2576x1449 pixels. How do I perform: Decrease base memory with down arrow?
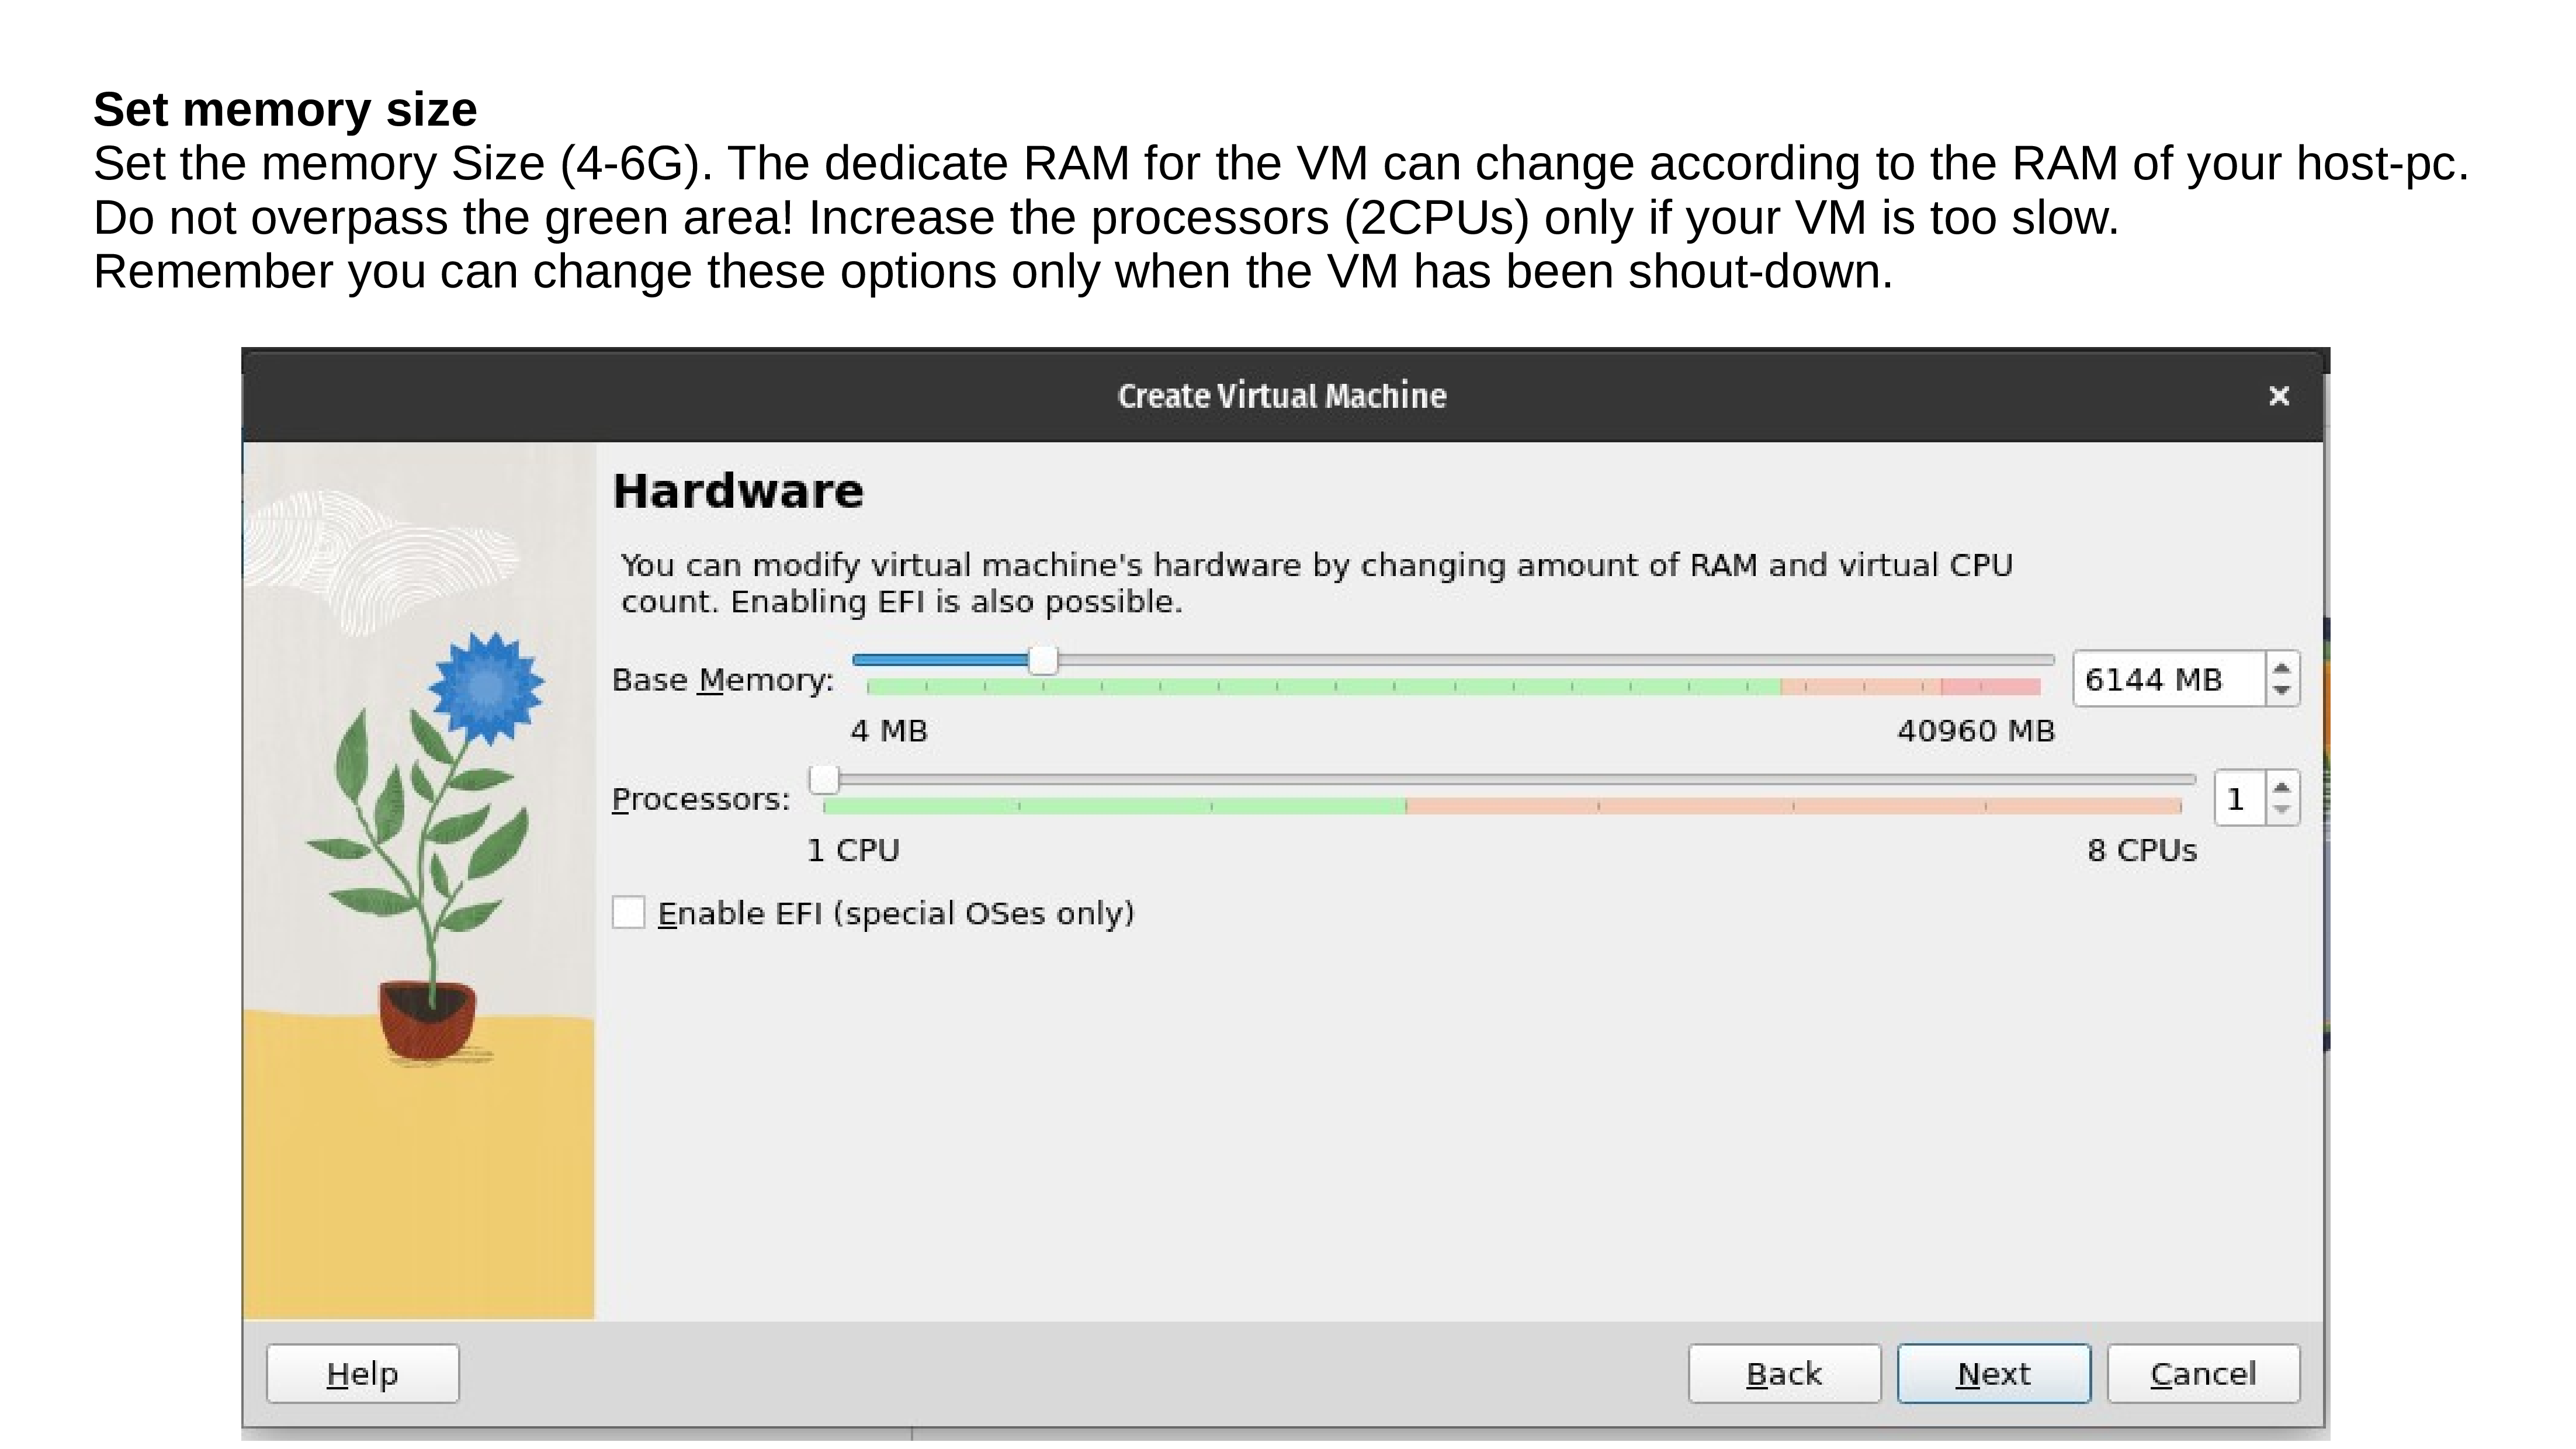(x=2282, y=691)
